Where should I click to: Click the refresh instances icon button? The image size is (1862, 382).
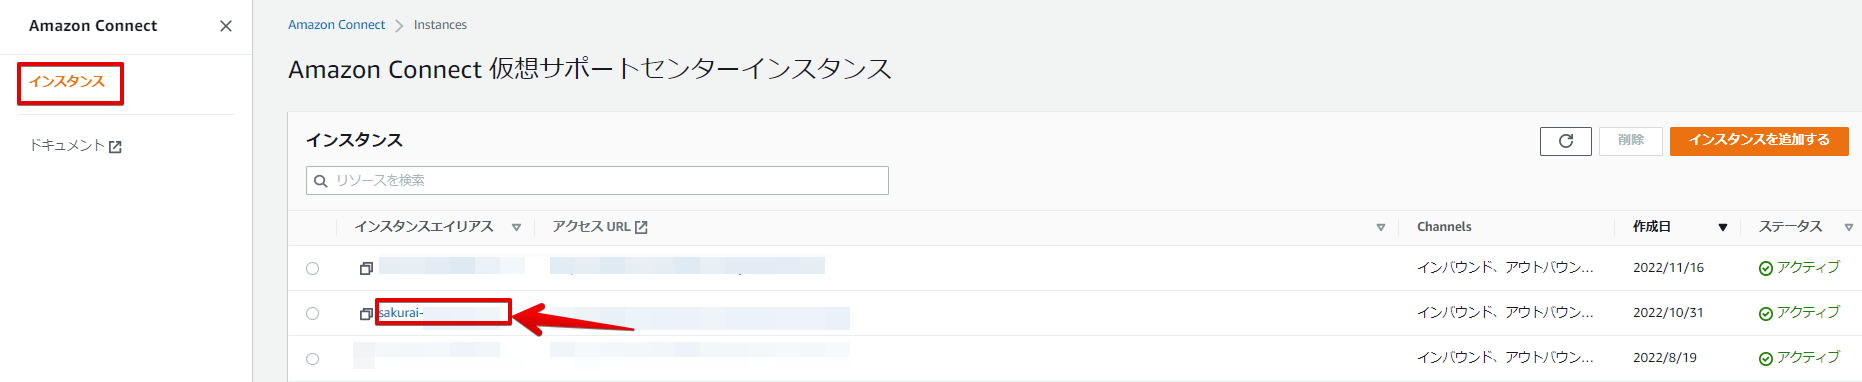[1565, 141]
